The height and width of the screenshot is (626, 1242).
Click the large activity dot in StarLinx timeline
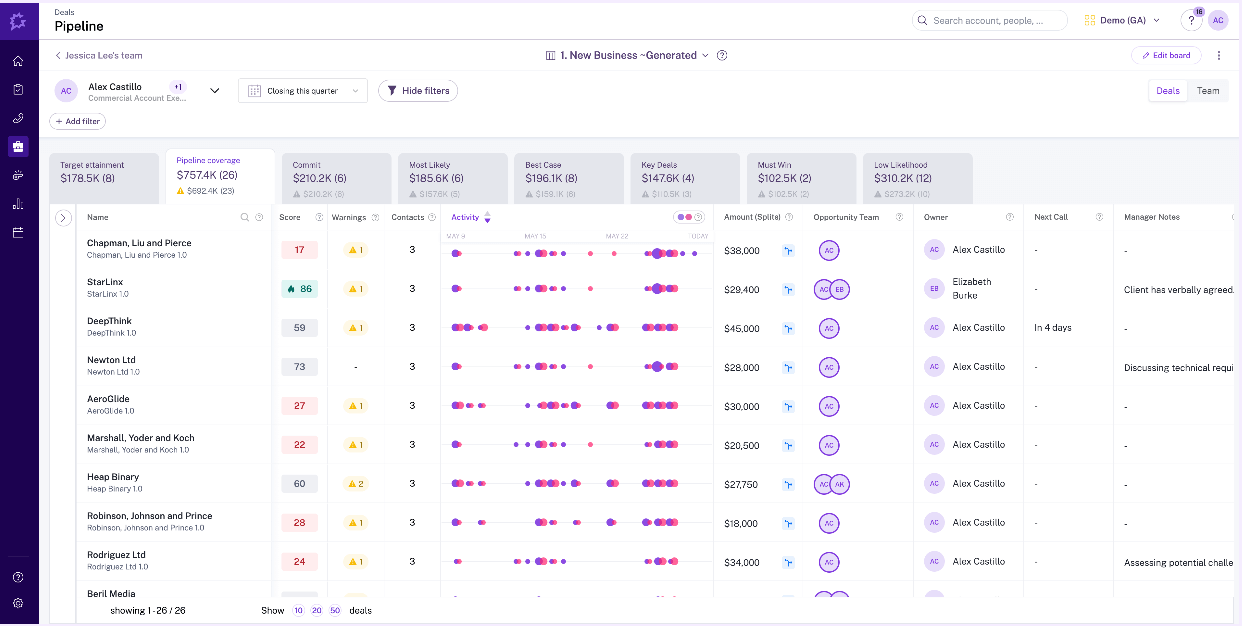657,289
